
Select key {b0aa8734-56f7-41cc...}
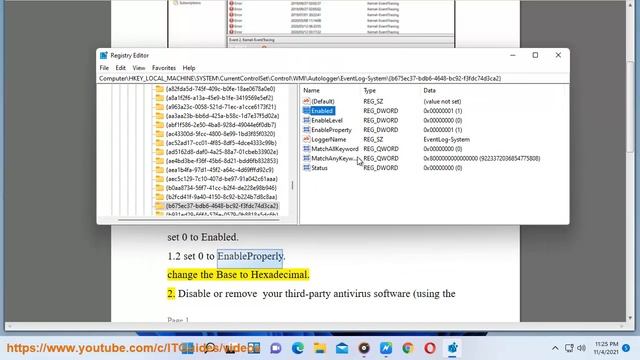pos(221,187)
